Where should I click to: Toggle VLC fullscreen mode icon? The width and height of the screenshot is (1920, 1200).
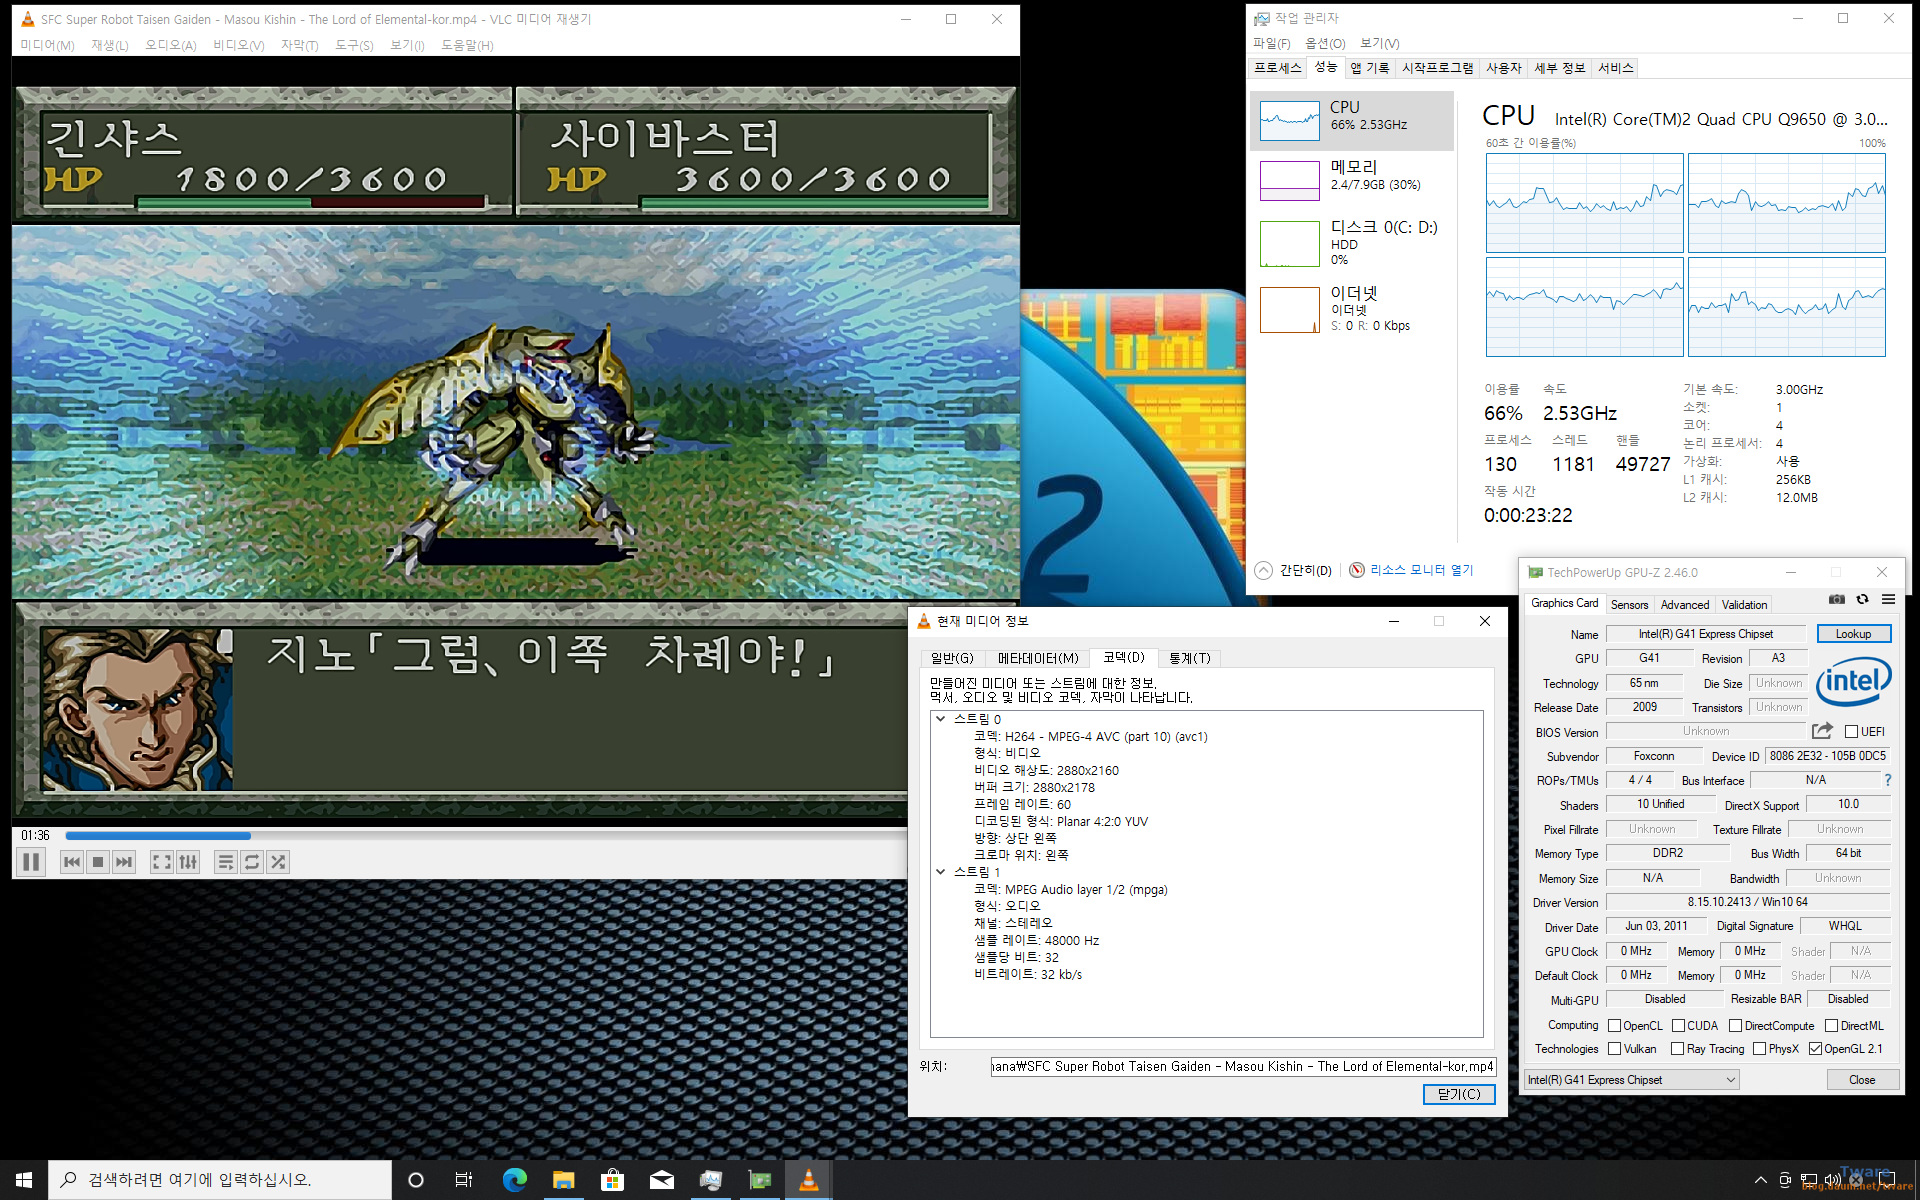pos(161,862)
